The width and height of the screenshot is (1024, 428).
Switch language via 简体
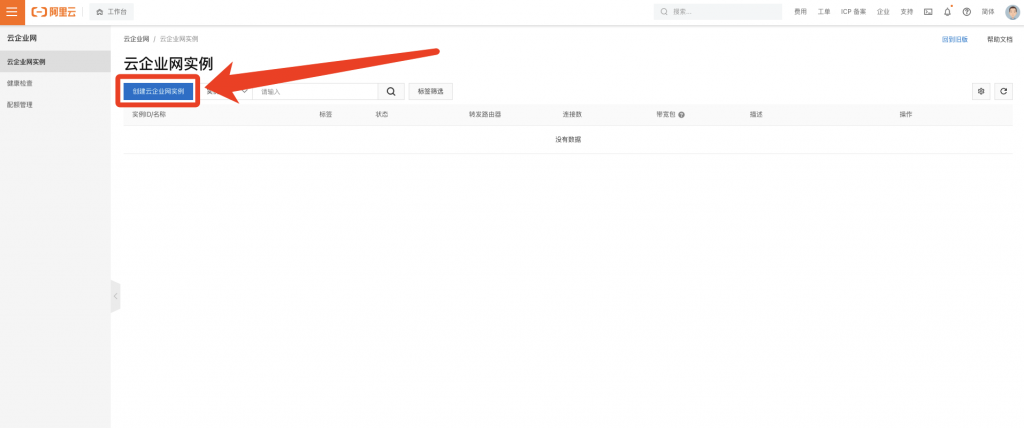pos(987,12)
